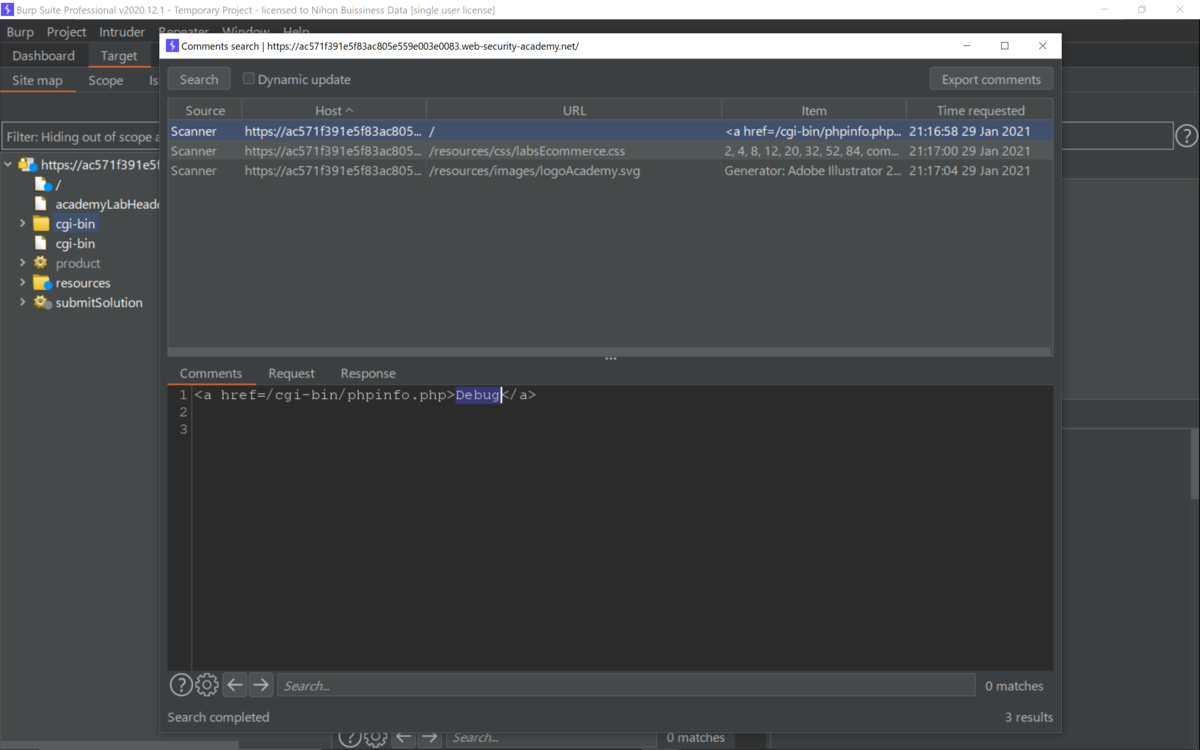Collapse the host root node in site map
Viewport: 1200px width, 750px height.
click(x=9, y=165)
